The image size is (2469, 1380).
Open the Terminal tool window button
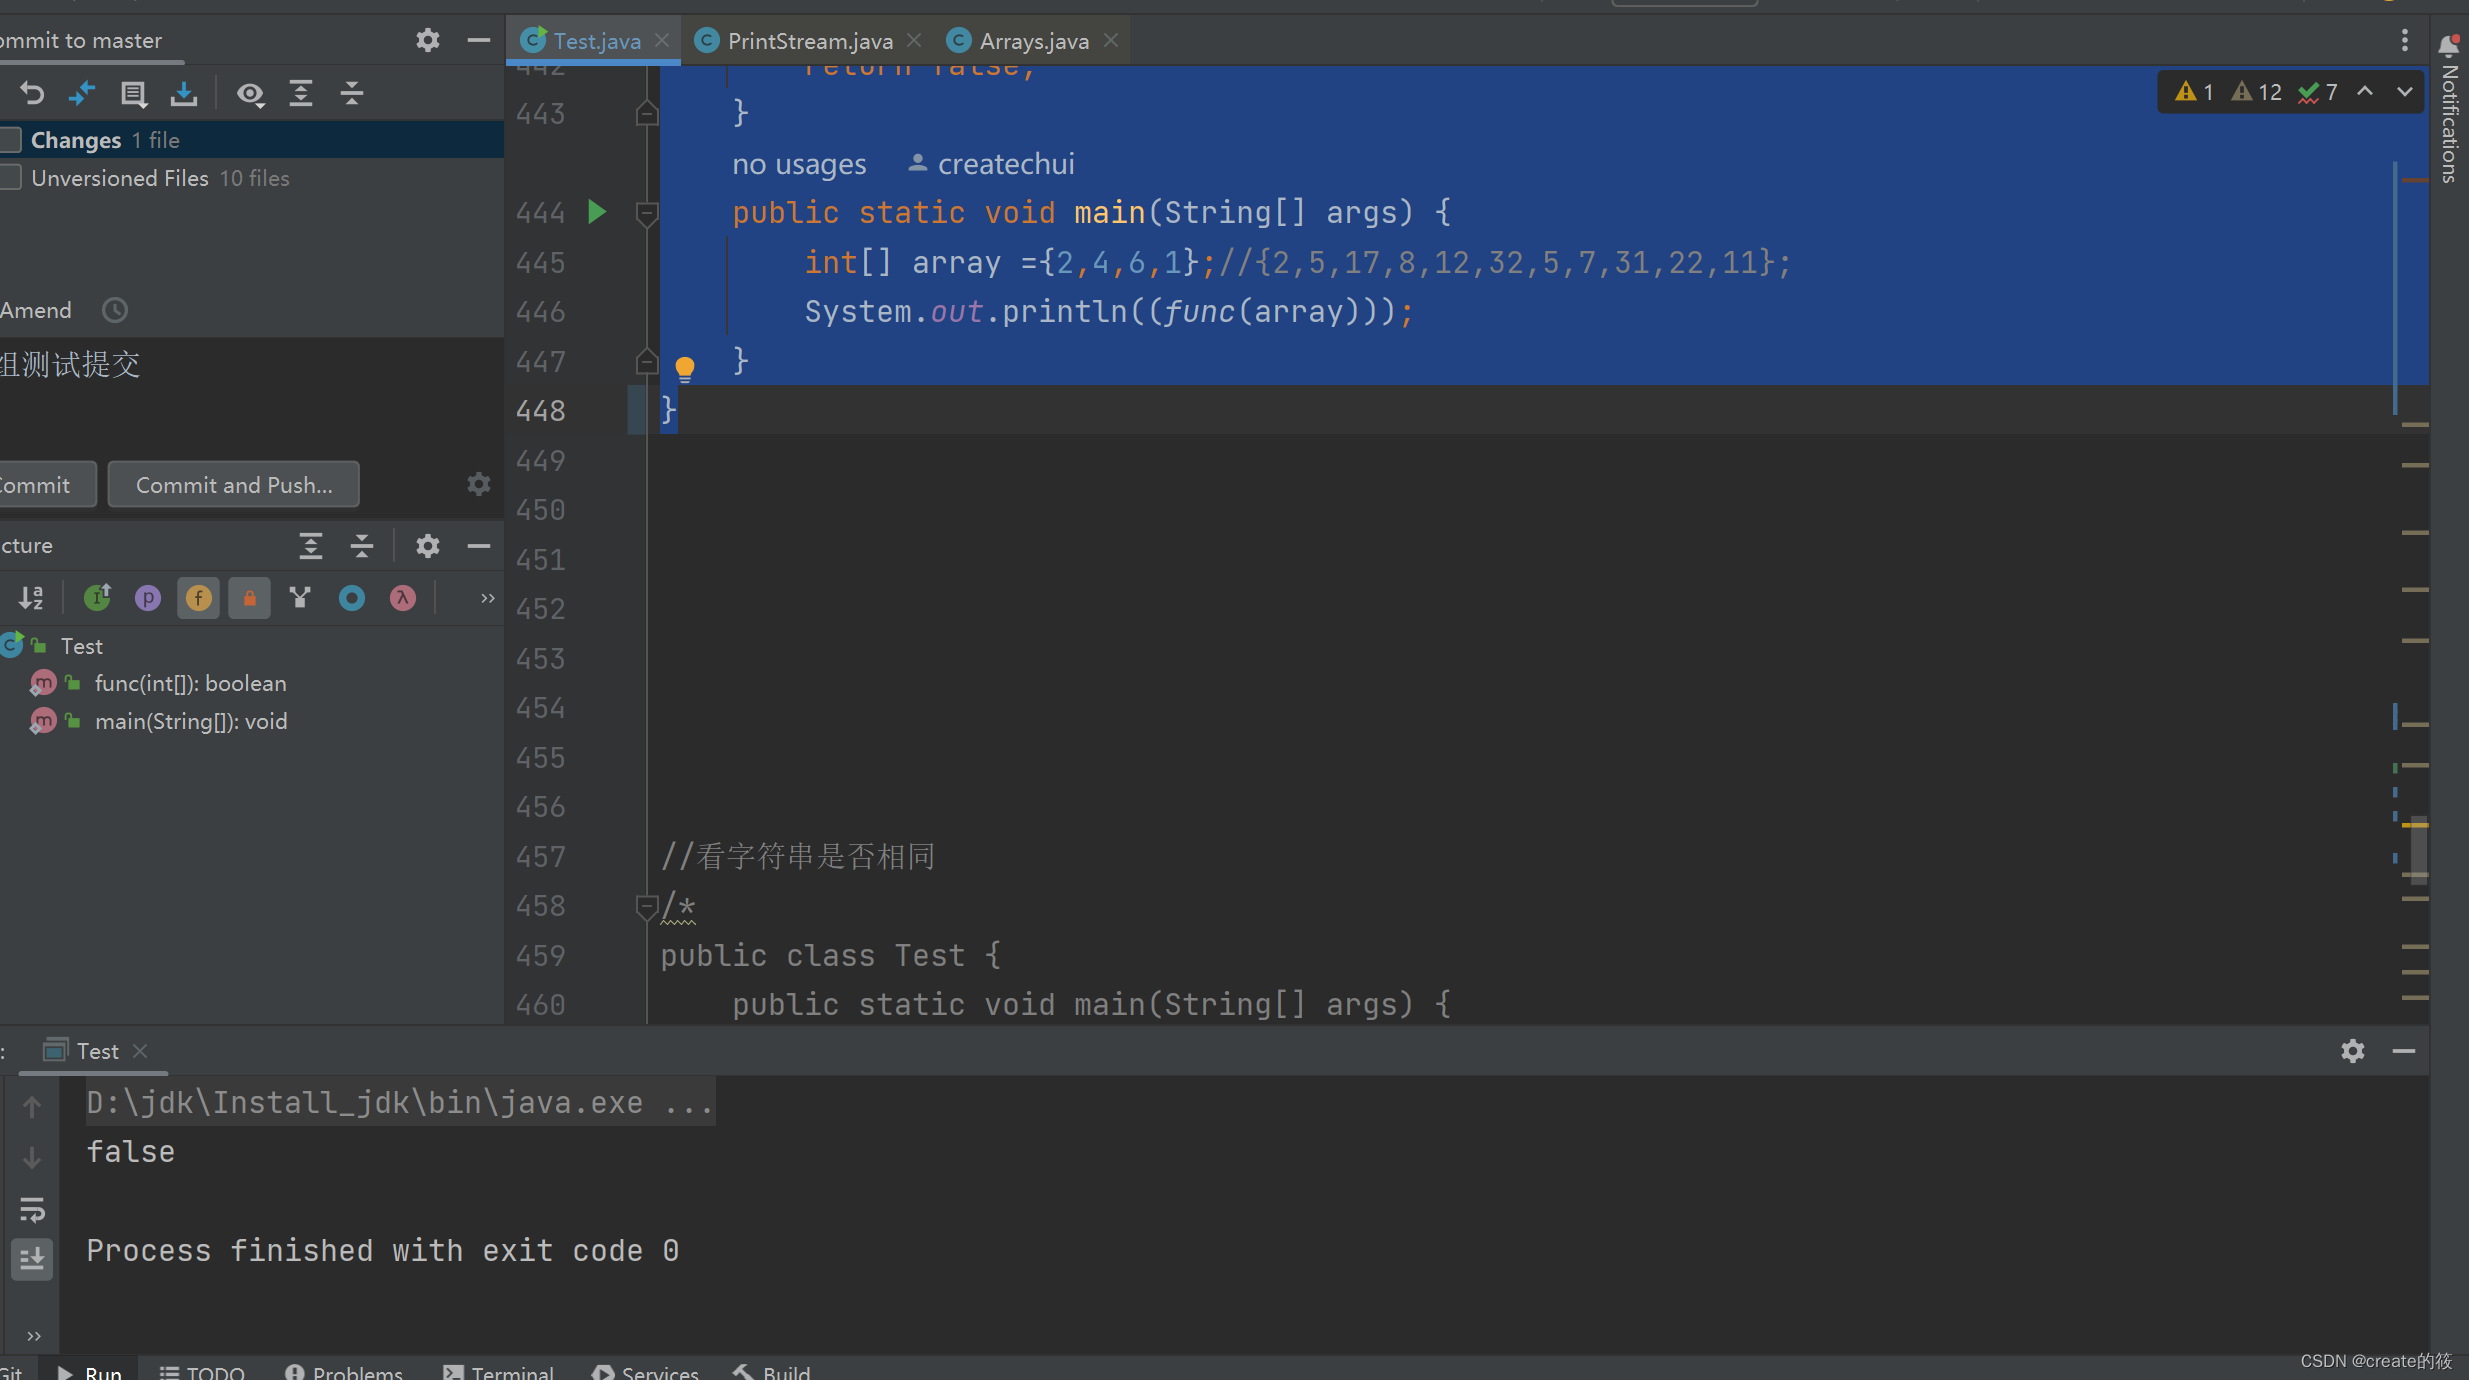pyautogui.click(x=499, y=1371)
